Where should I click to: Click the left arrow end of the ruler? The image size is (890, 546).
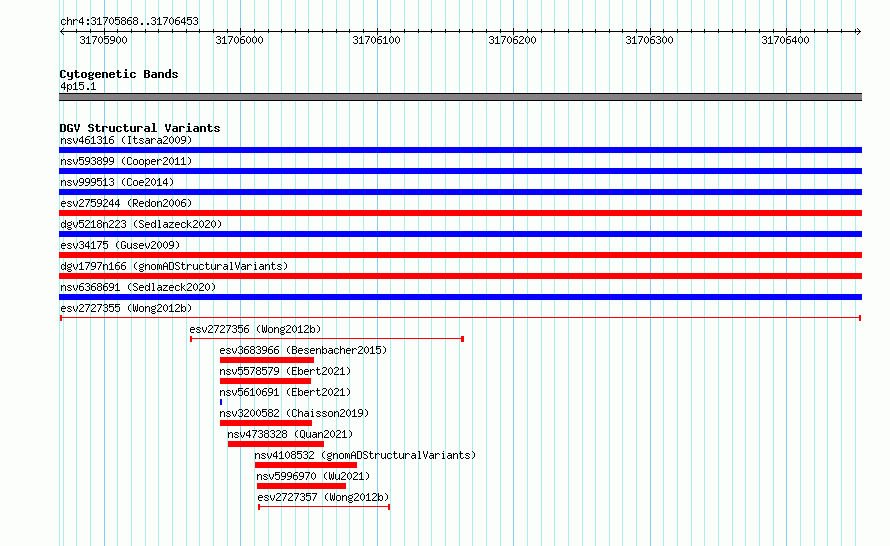pyautogui.click(x=62, y=31)
